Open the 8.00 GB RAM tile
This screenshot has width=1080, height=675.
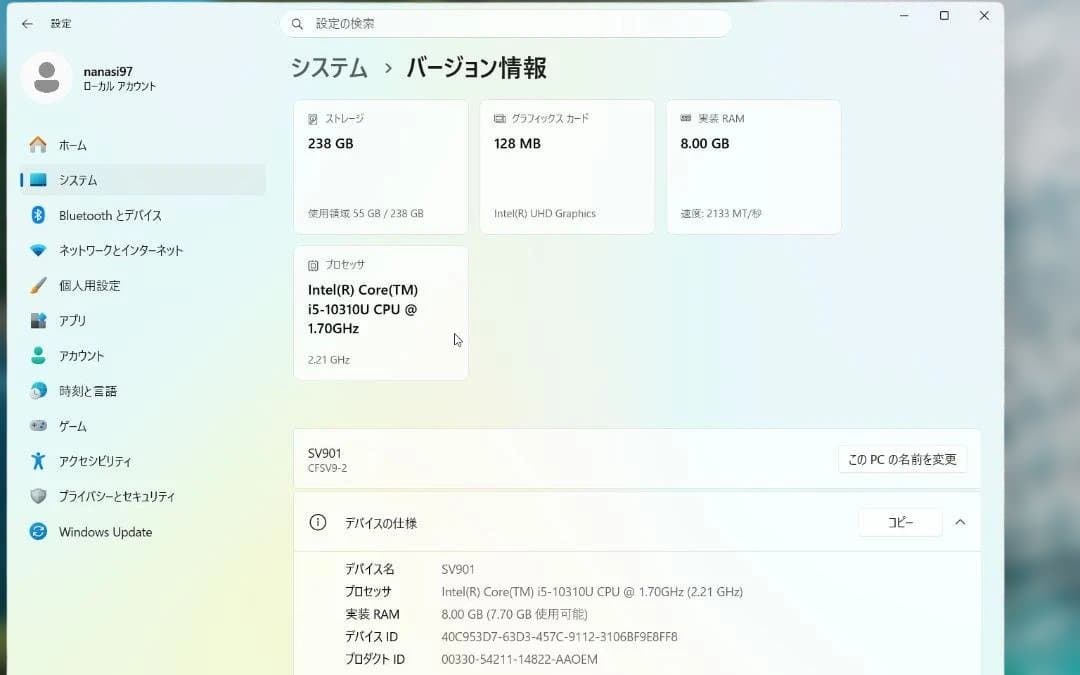(754, 167)
